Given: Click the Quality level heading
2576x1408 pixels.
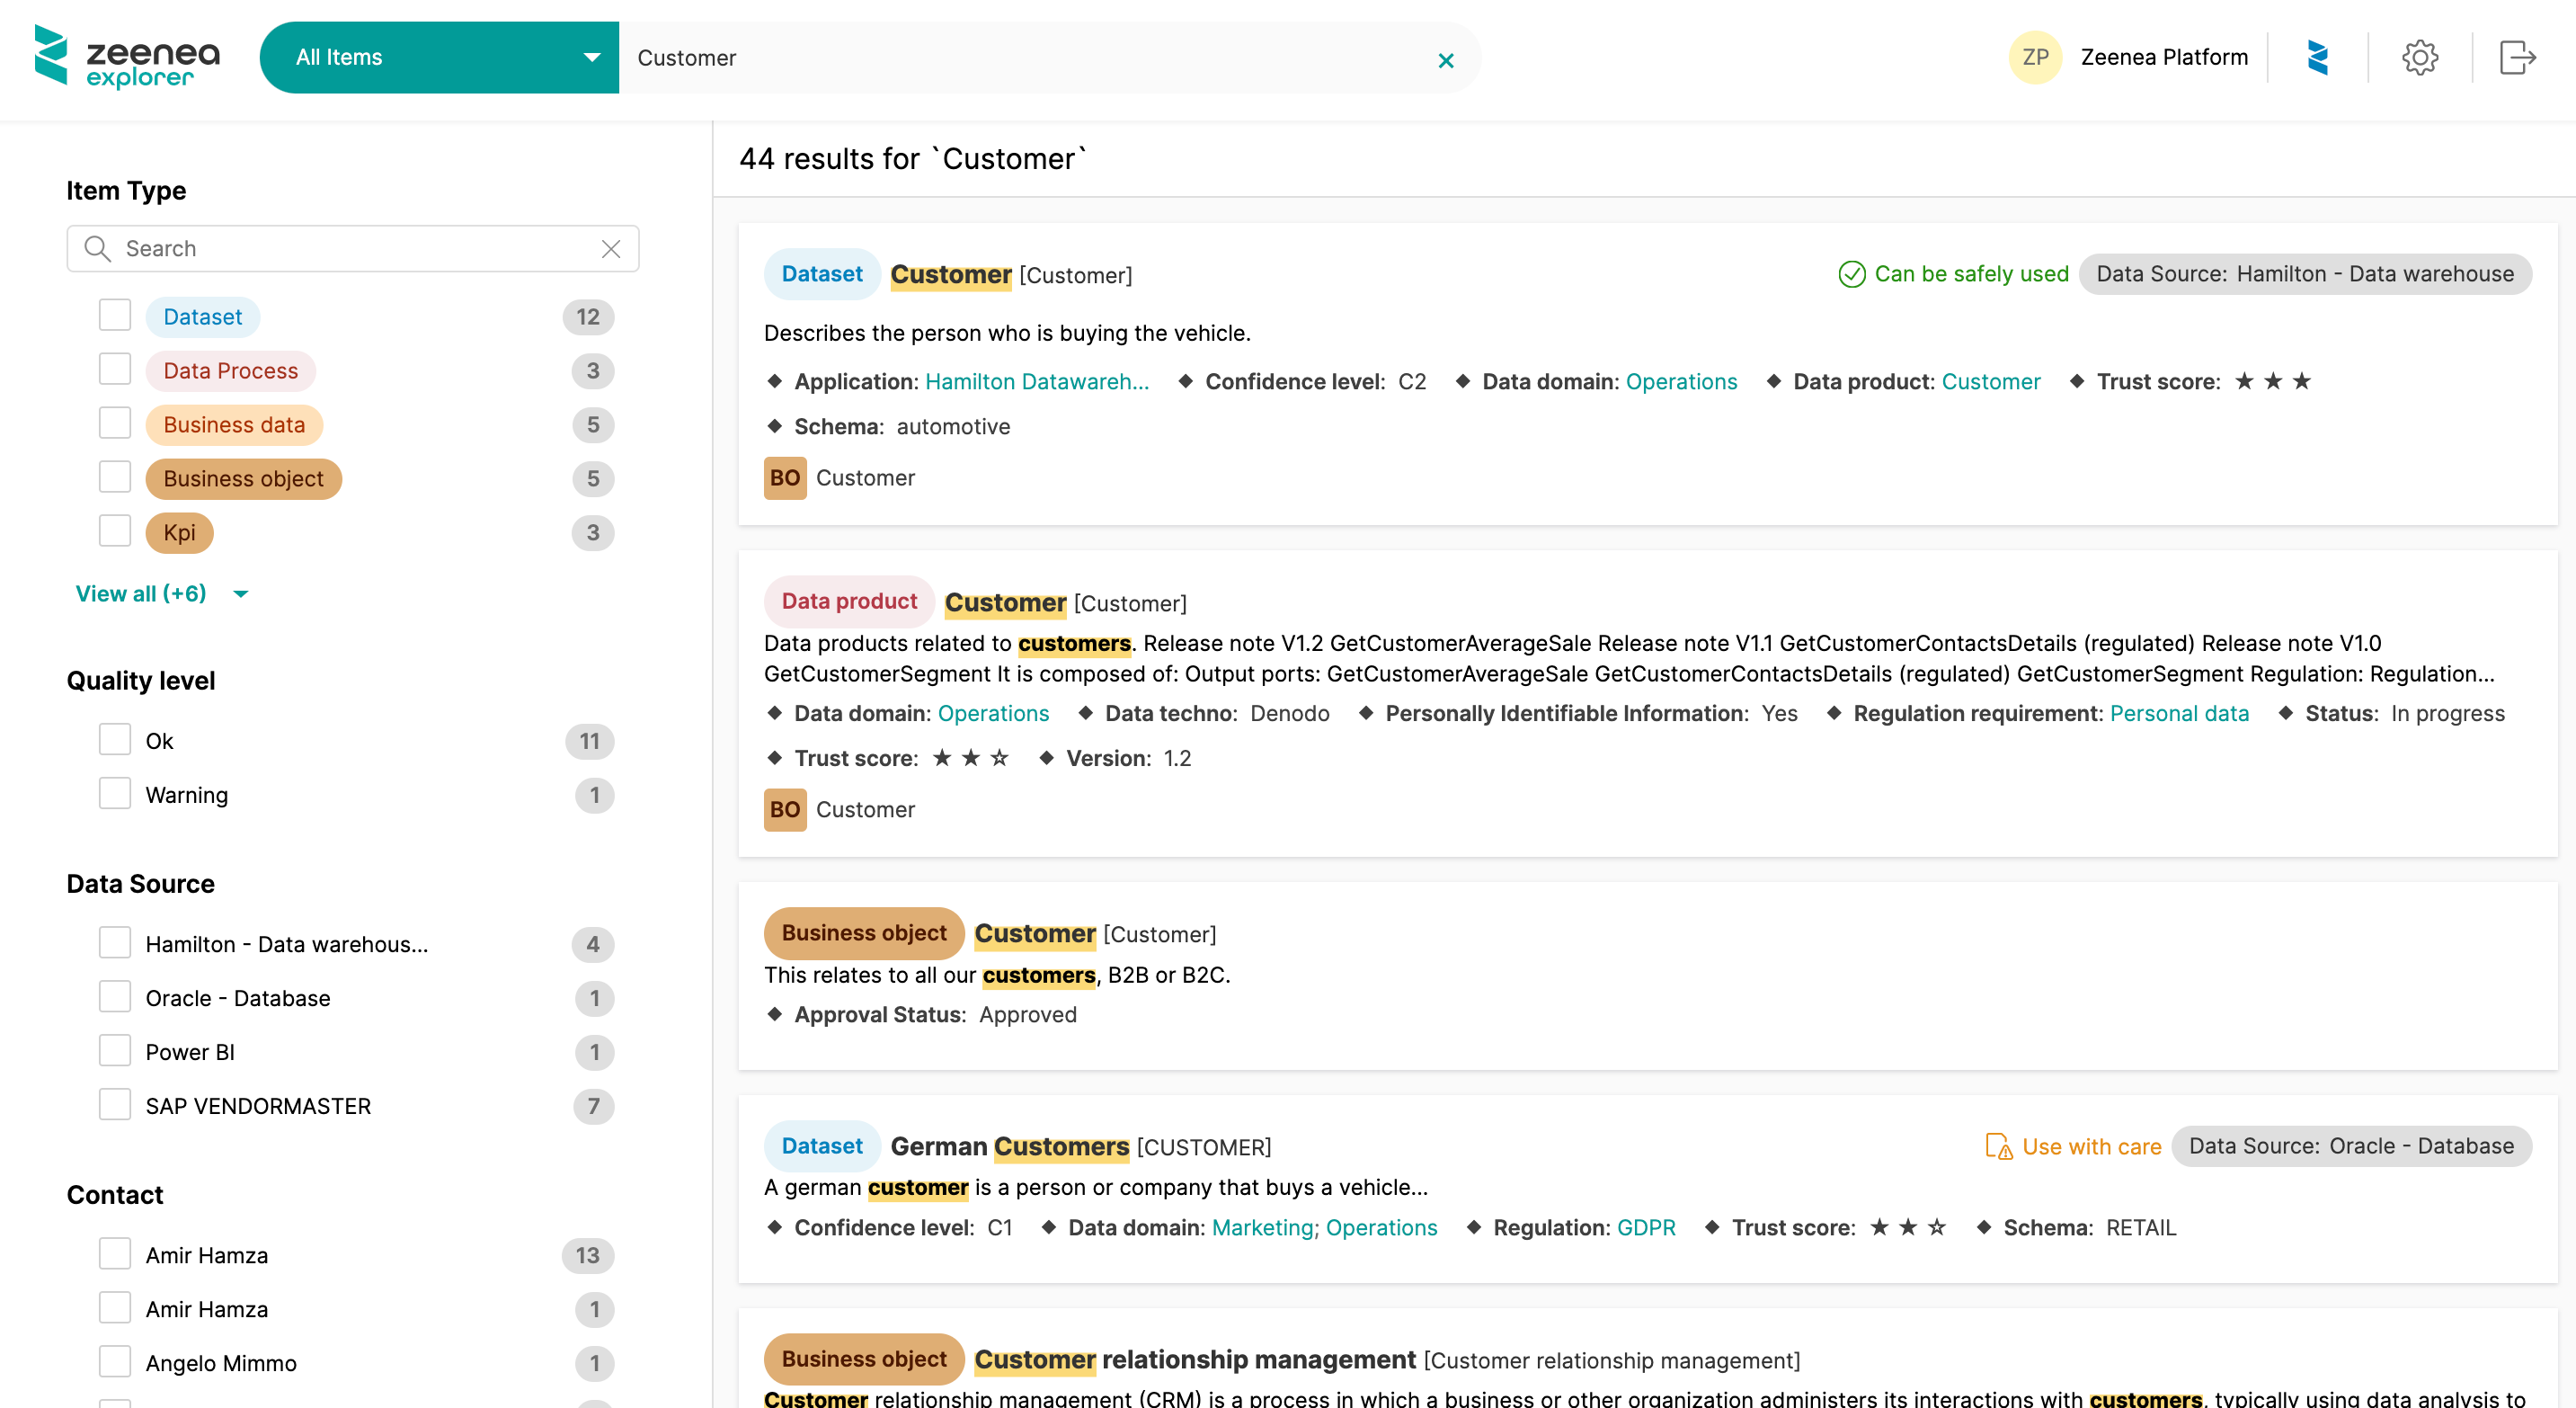Looking at the screenshot, I should [140, 680].
